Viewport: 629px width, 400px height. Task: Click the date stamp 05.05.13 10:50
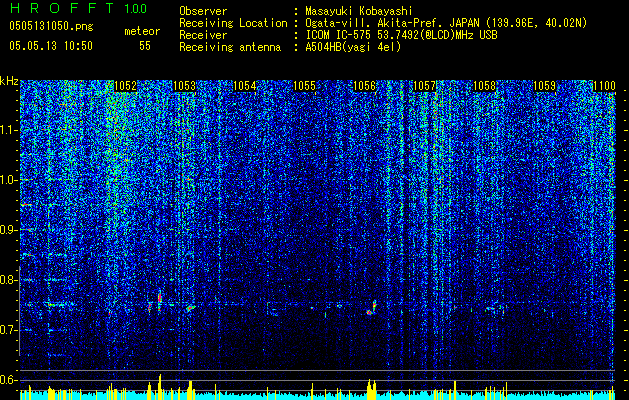[x=51, y=46]
